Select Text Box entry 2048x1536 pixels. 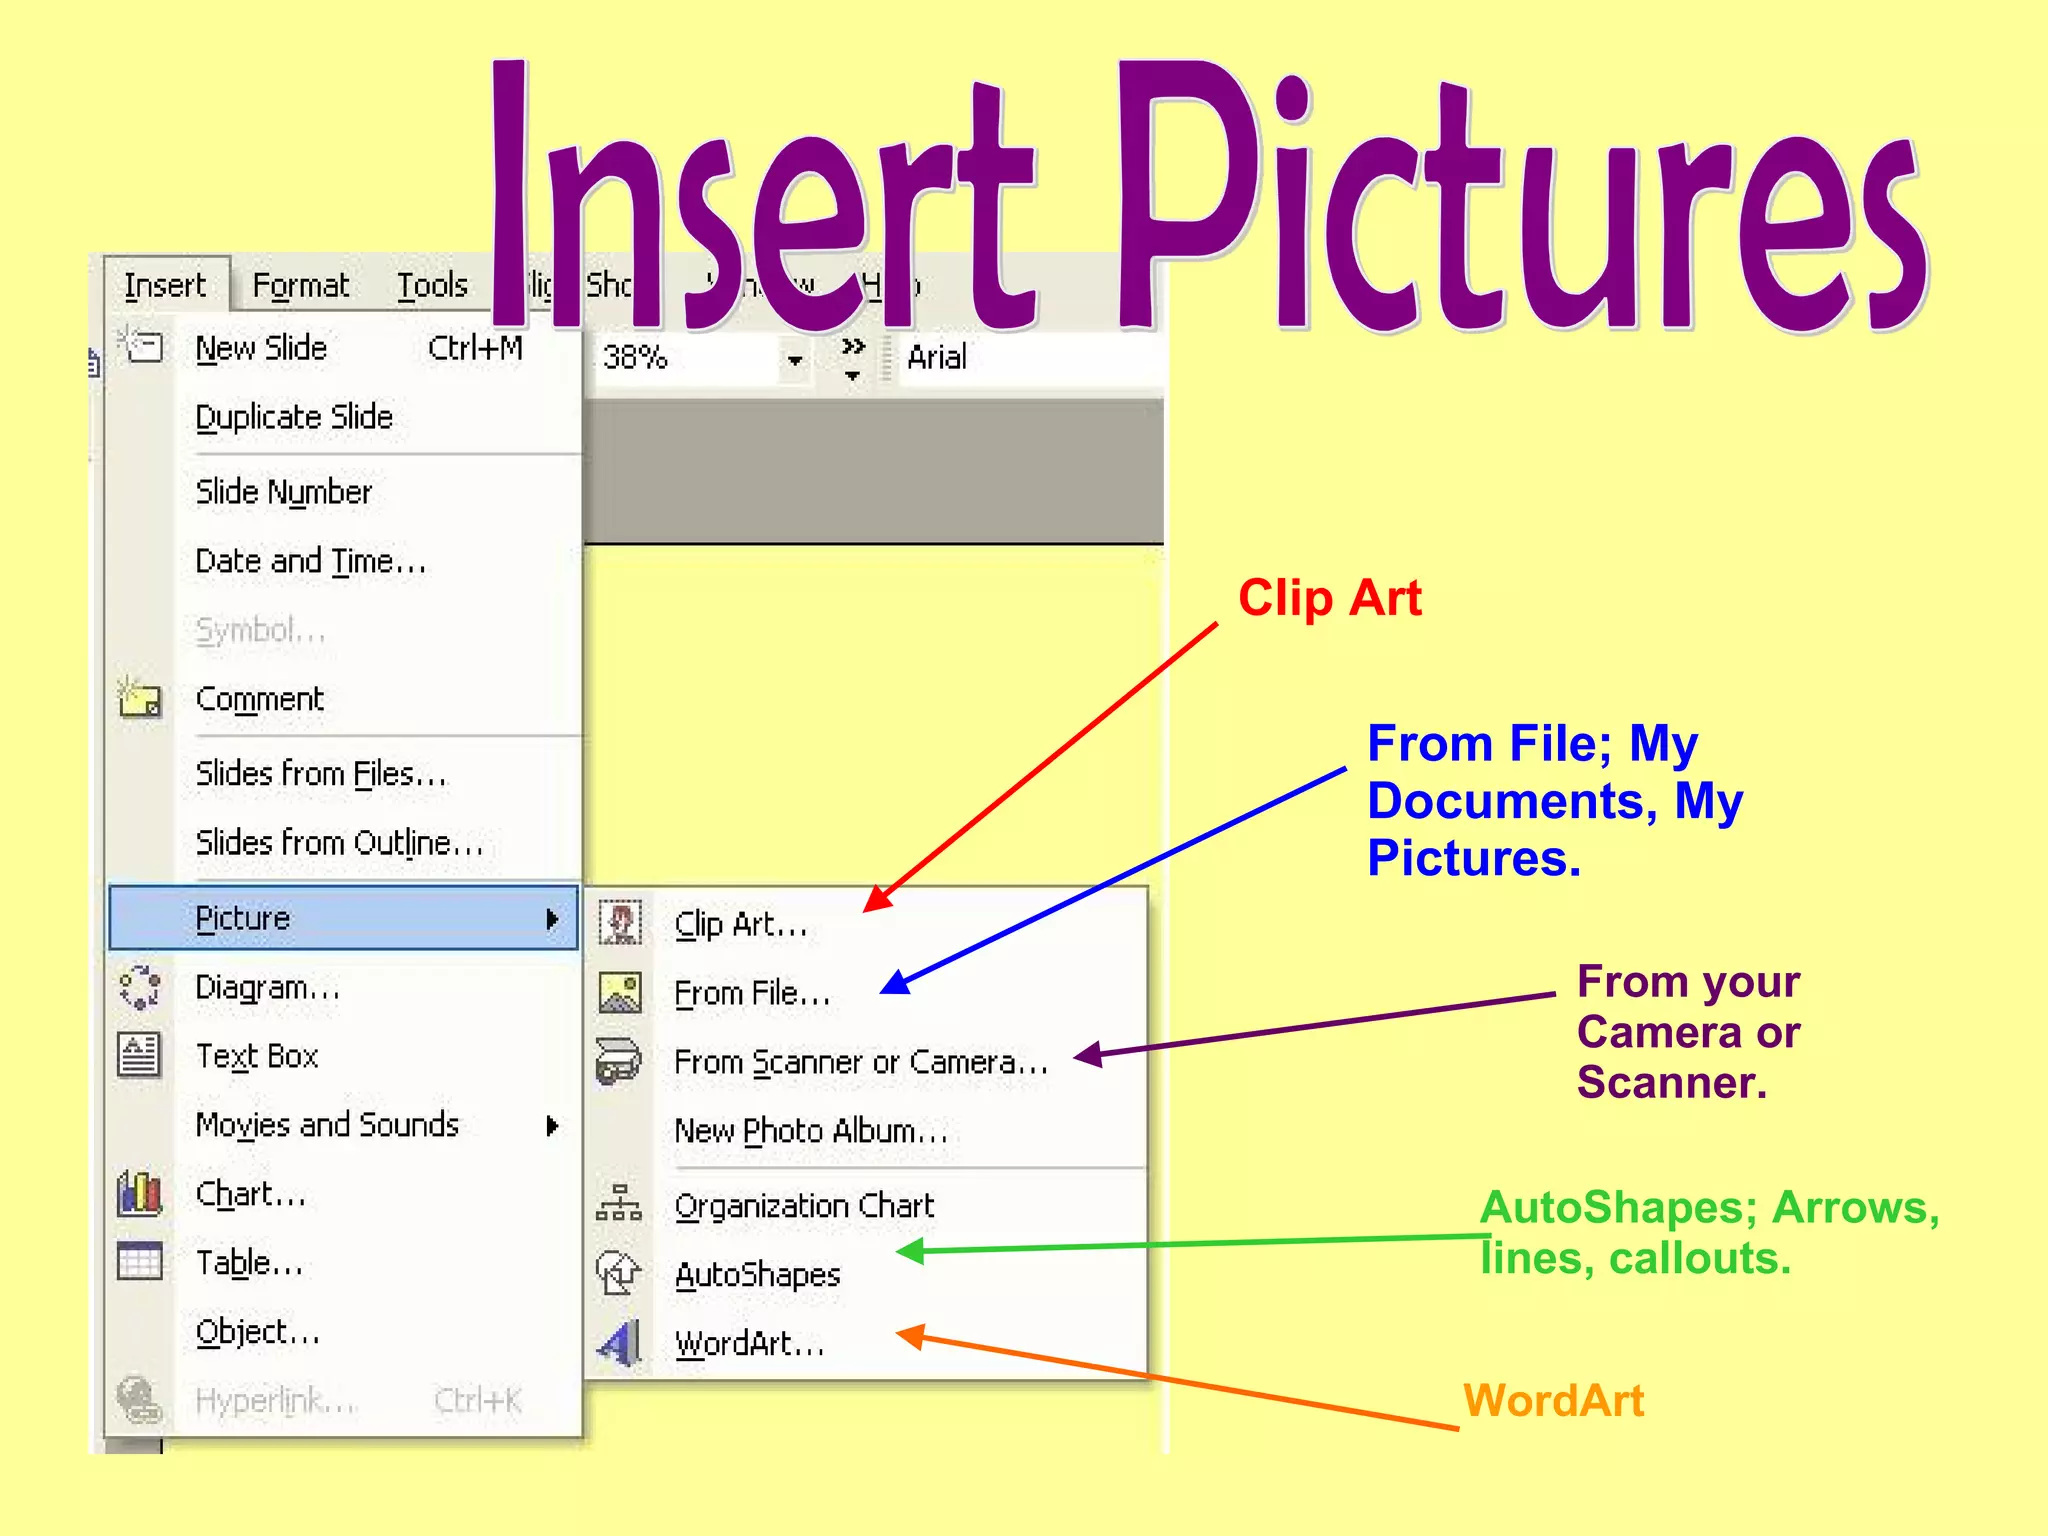[x=343, y=1055]
